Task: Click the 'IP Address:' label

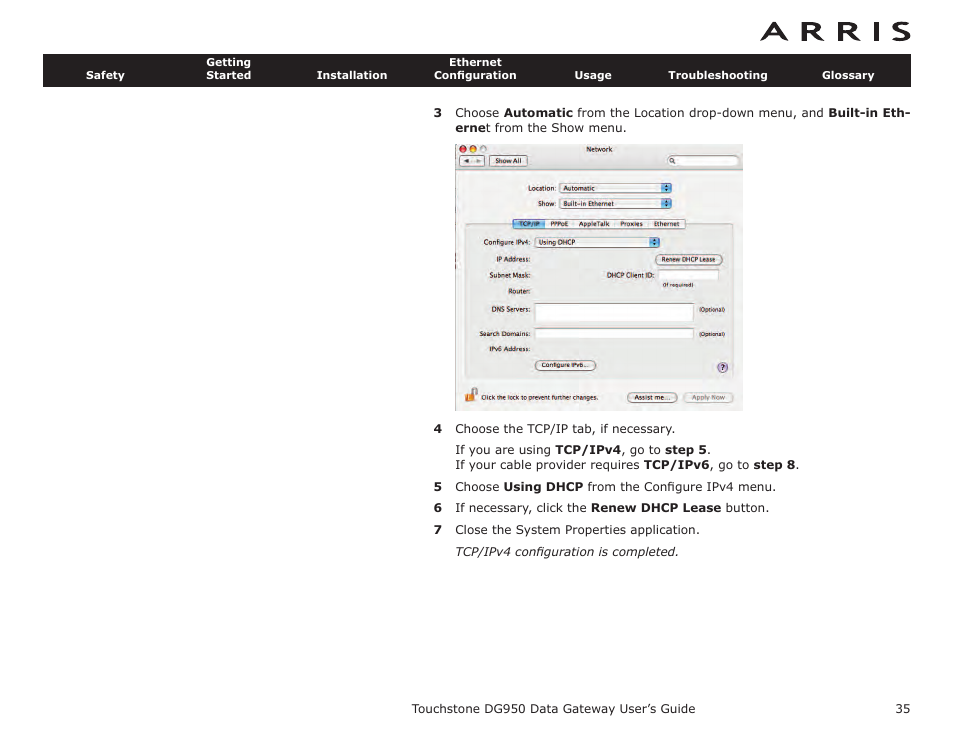Action: [x=513, y=260]
